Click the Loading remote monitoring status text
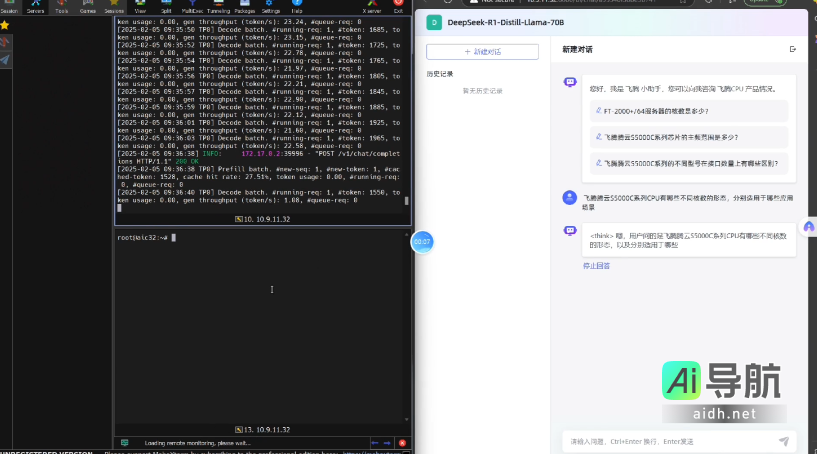This screenshot has height=454, width=817. pyautogui.click(x=197, y=443)
